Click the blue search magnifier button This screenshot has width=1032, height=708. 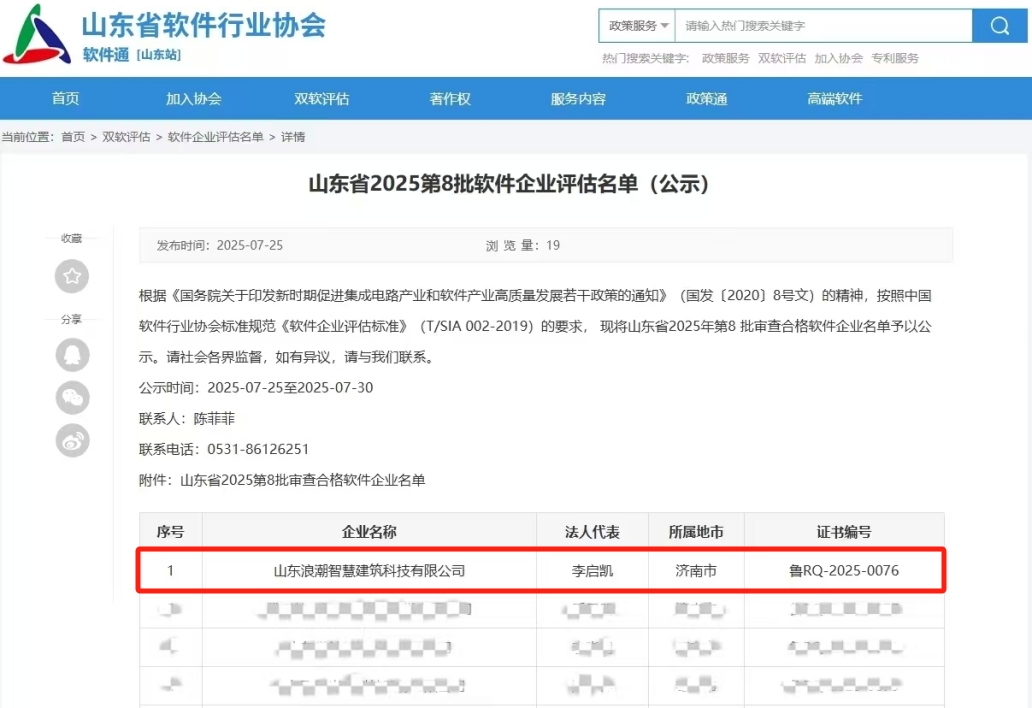coord(999,26)
